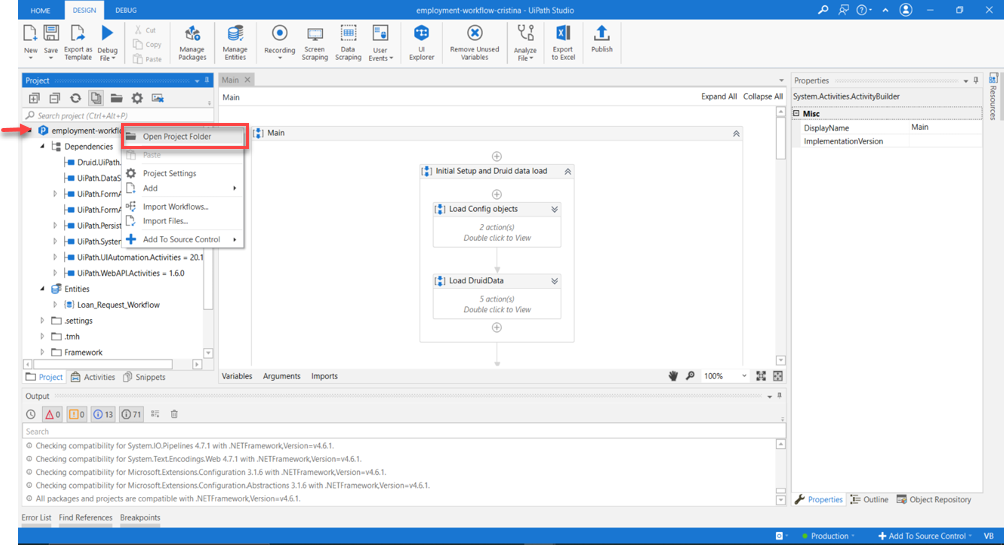Open Add submenu in context menu
Viewport: 1005px width, 545px height.
point(182,189)
